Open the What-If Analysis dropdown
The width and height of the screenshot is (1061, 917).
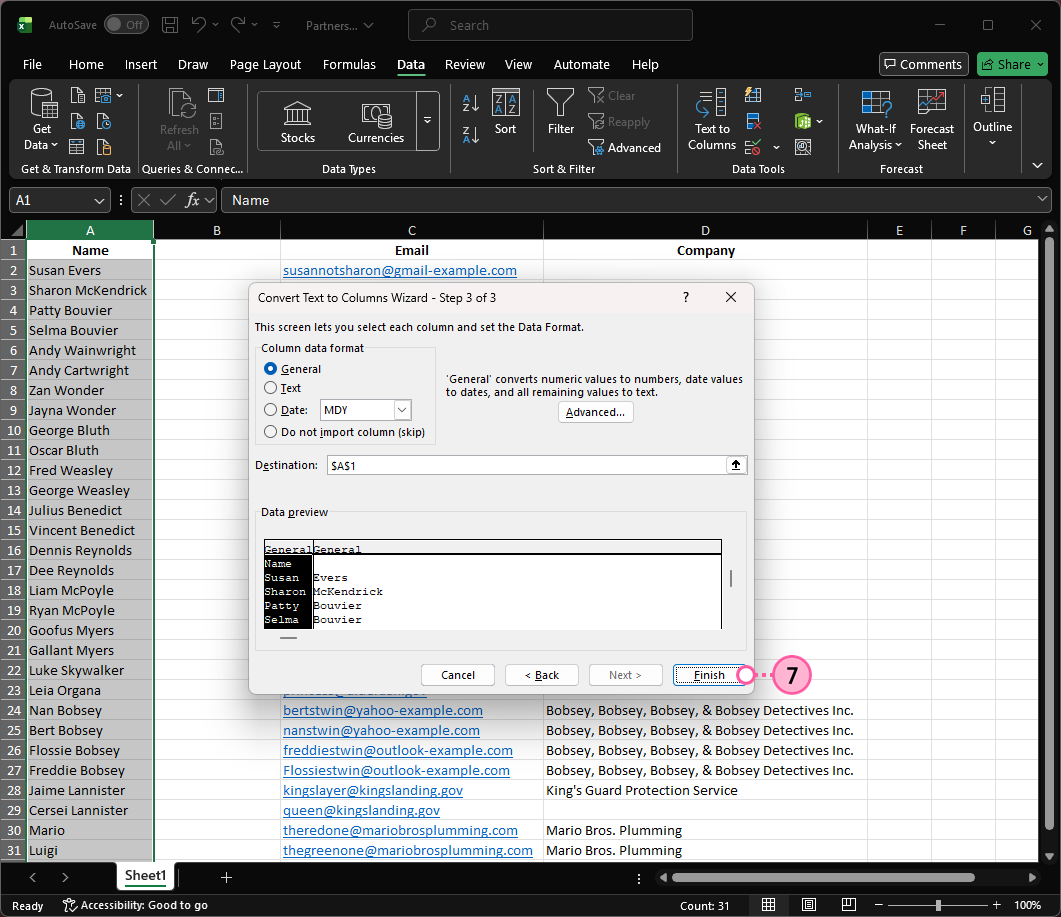(x=874, y=120)
